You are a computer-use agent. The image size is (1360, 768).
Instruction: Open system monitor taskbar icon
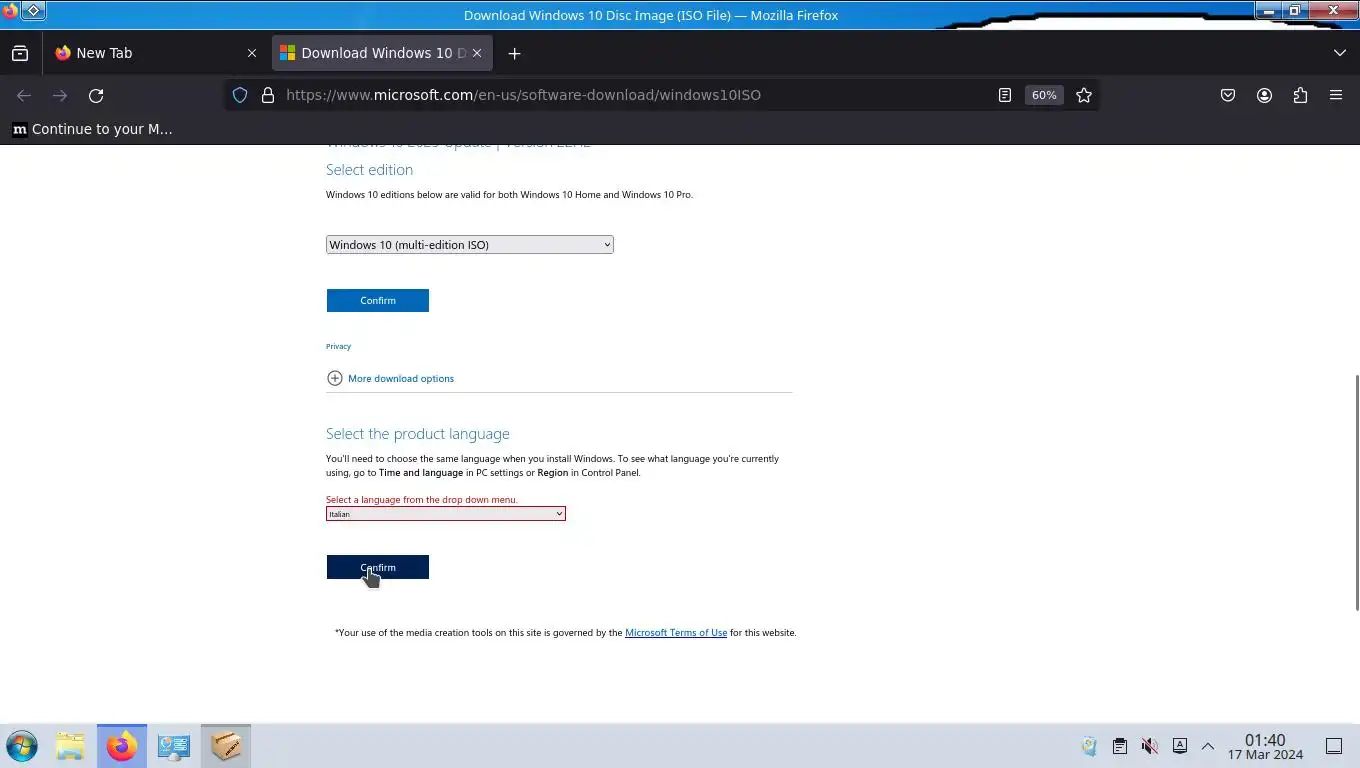174,746
